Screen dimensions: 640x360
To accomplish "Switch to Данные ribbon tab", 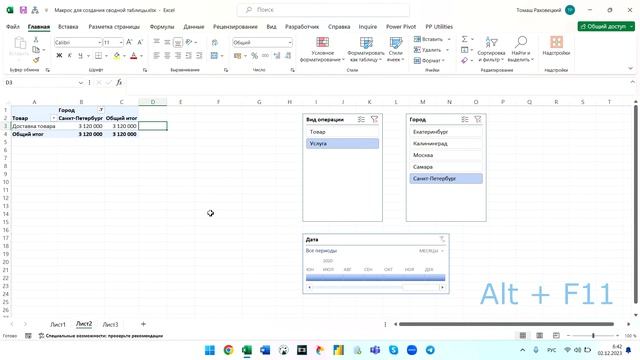I will [193, 27].
